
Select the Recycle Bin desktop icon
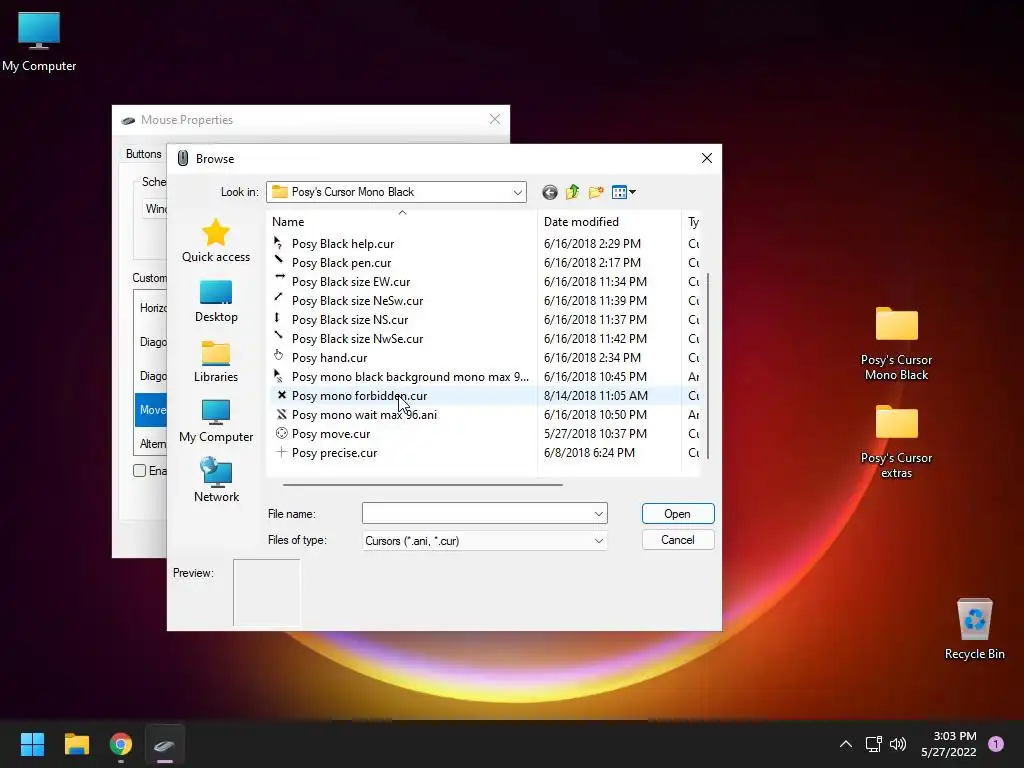(x=974, y=629)
